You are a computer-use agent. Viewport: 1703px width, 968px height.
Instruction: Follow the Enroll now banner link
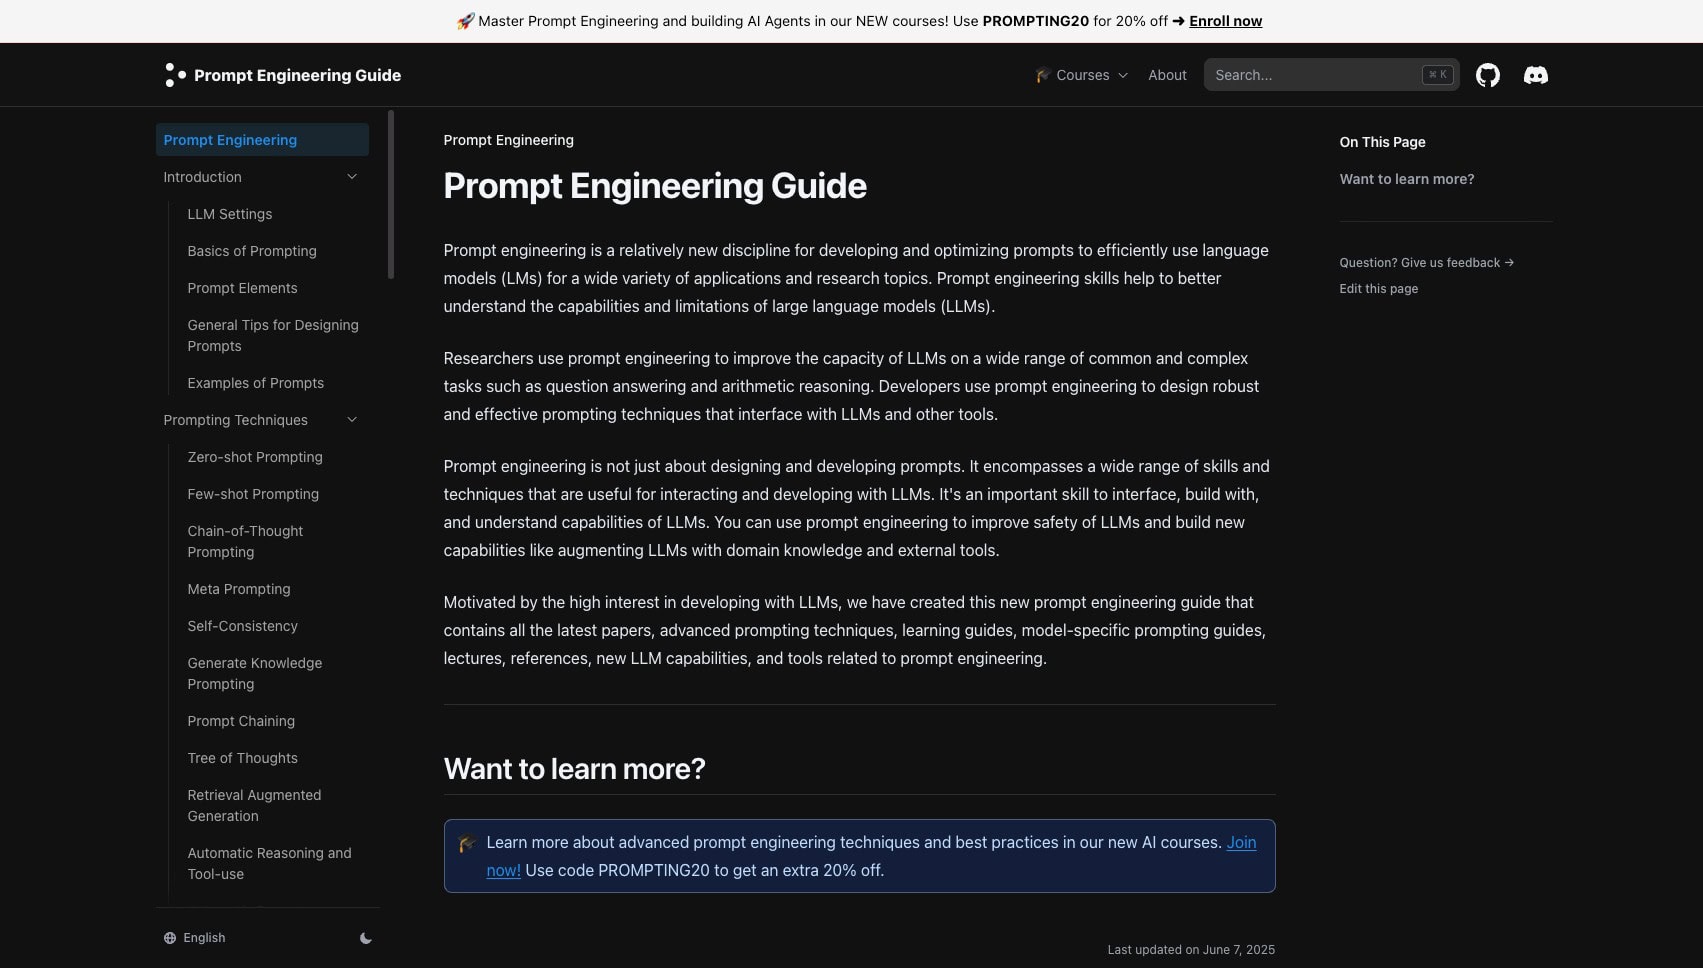tap(1225, 21)
